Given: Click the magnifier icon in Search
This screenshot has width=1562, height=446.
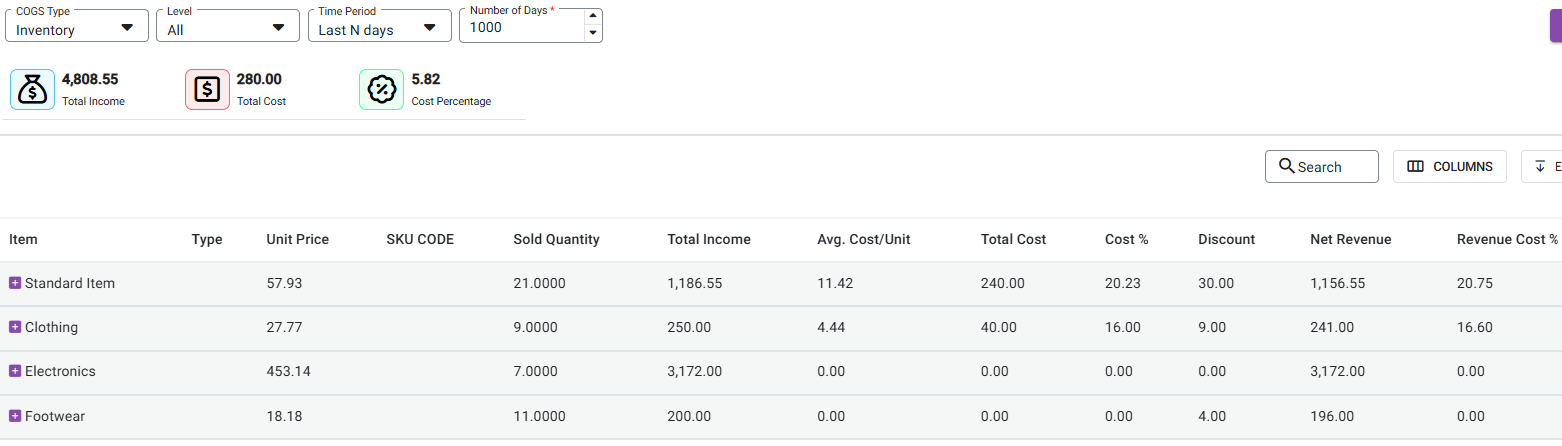Looking at the screenshot, I should point(1286,167).
